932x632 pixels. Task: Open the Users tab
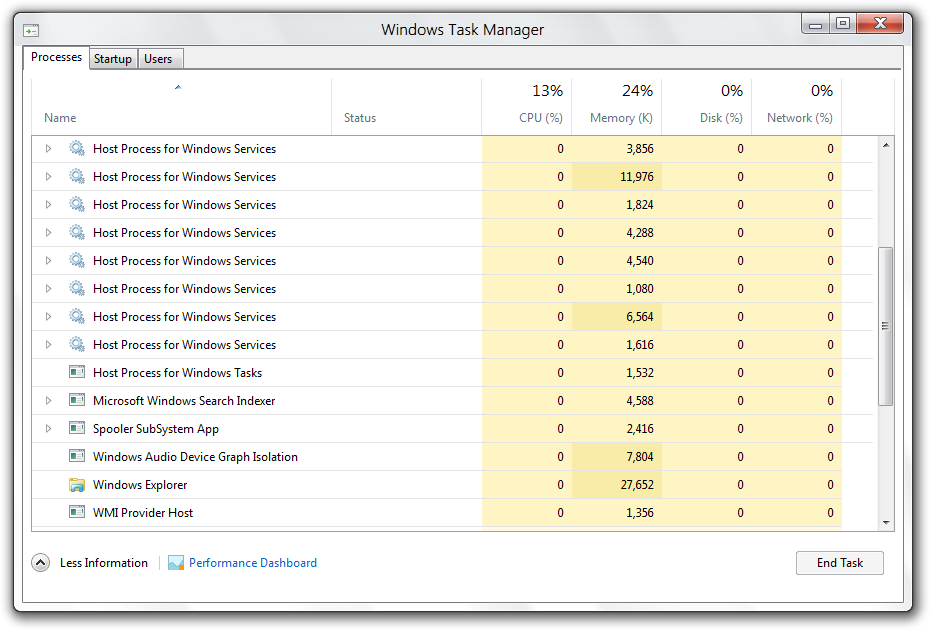[x=158, y=59]
